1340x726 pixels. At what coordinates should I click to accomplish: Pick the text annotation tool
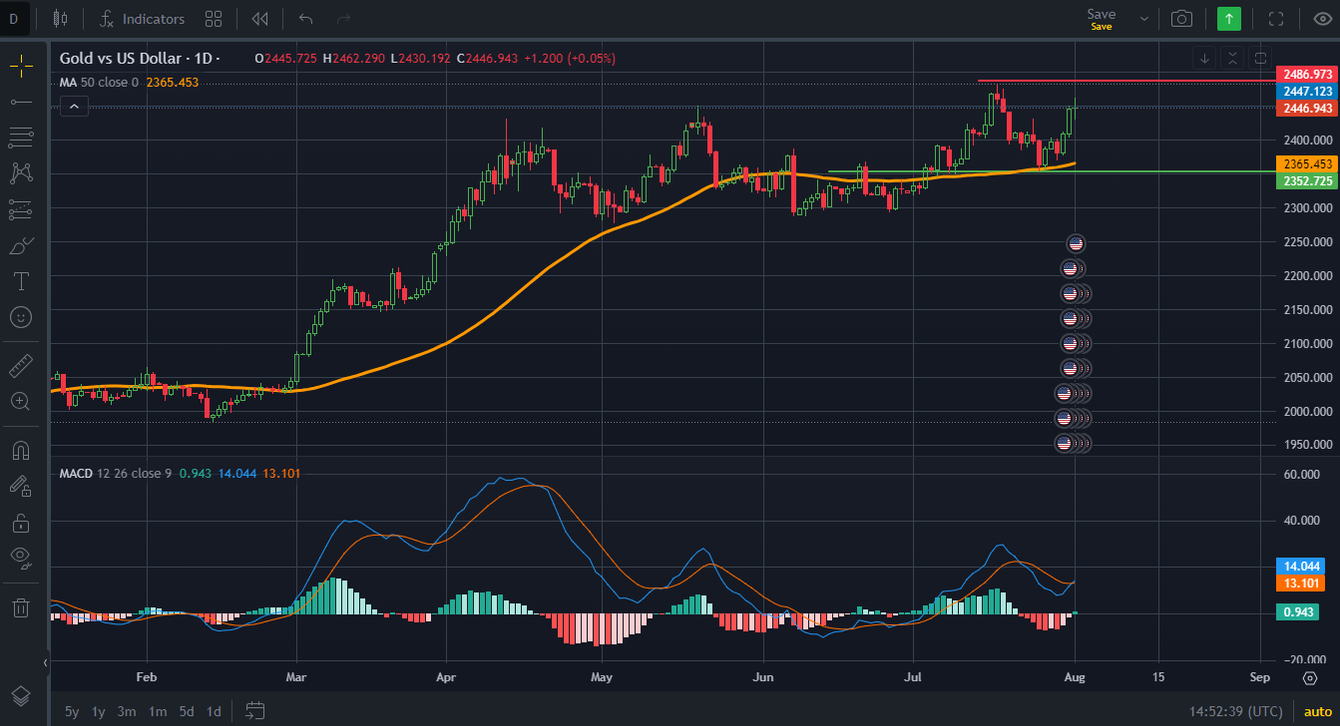click(x=20, y=281)
